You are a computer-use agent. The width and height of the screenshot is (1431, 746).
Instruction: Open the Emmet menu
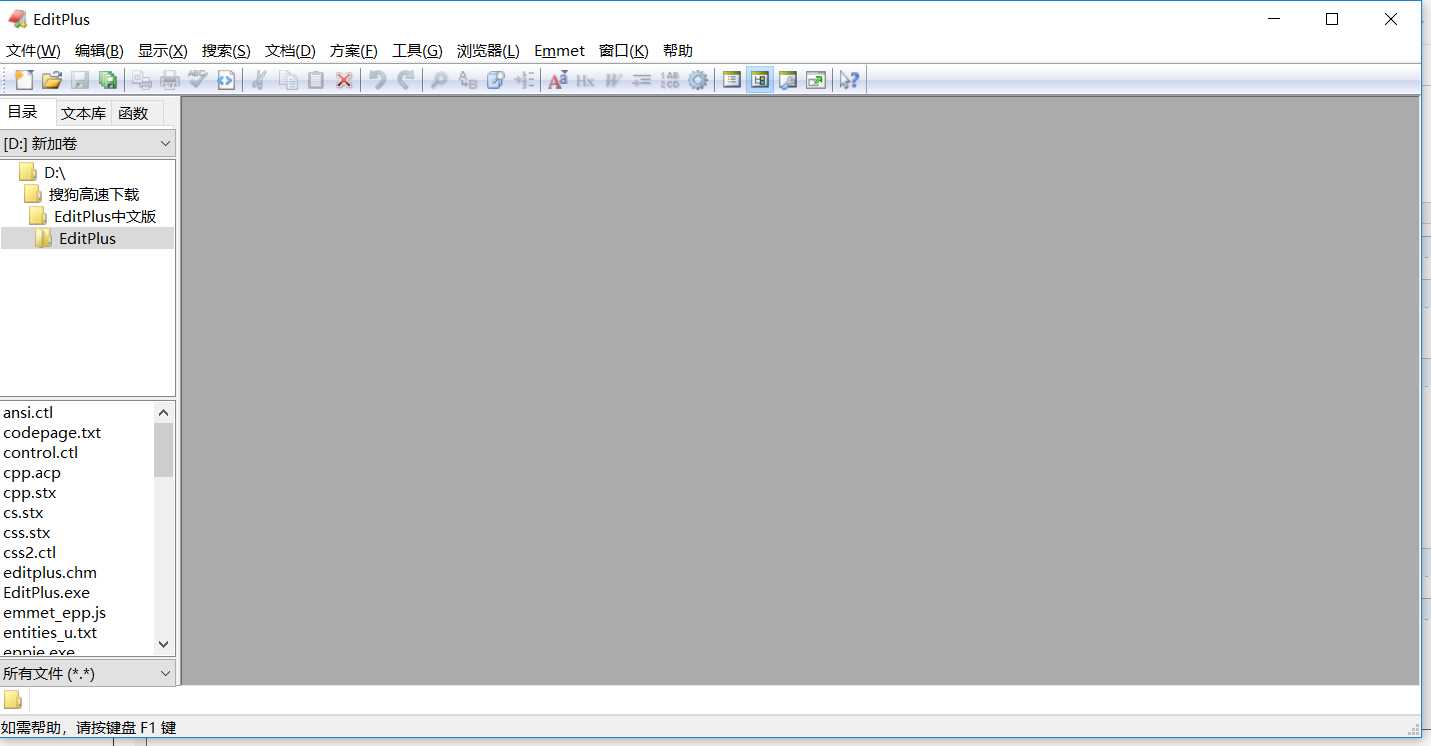coord(560,51)
